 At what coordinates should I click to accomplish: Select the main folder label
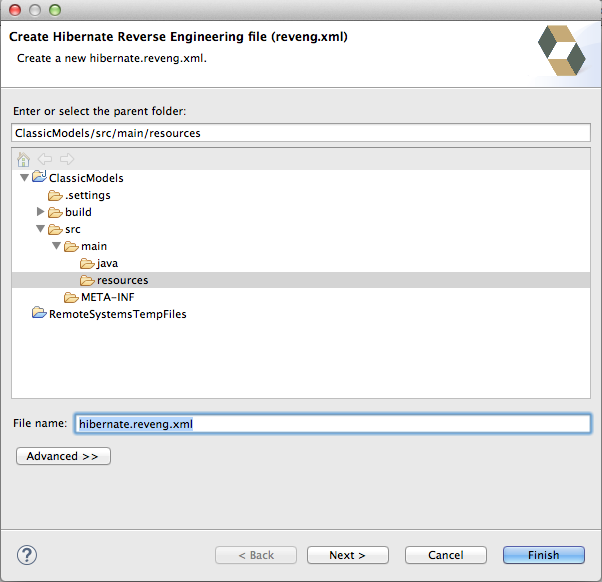94,246
